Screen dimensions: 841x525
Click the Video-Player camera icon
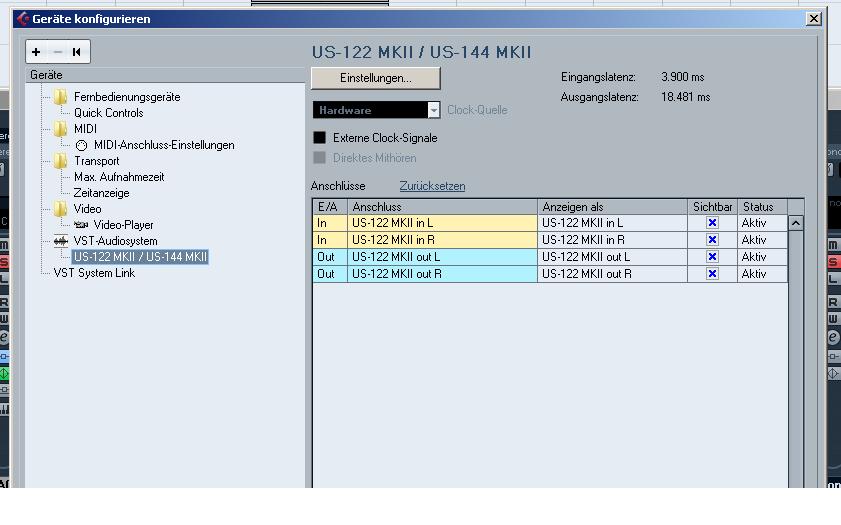[x=81, y=225]
